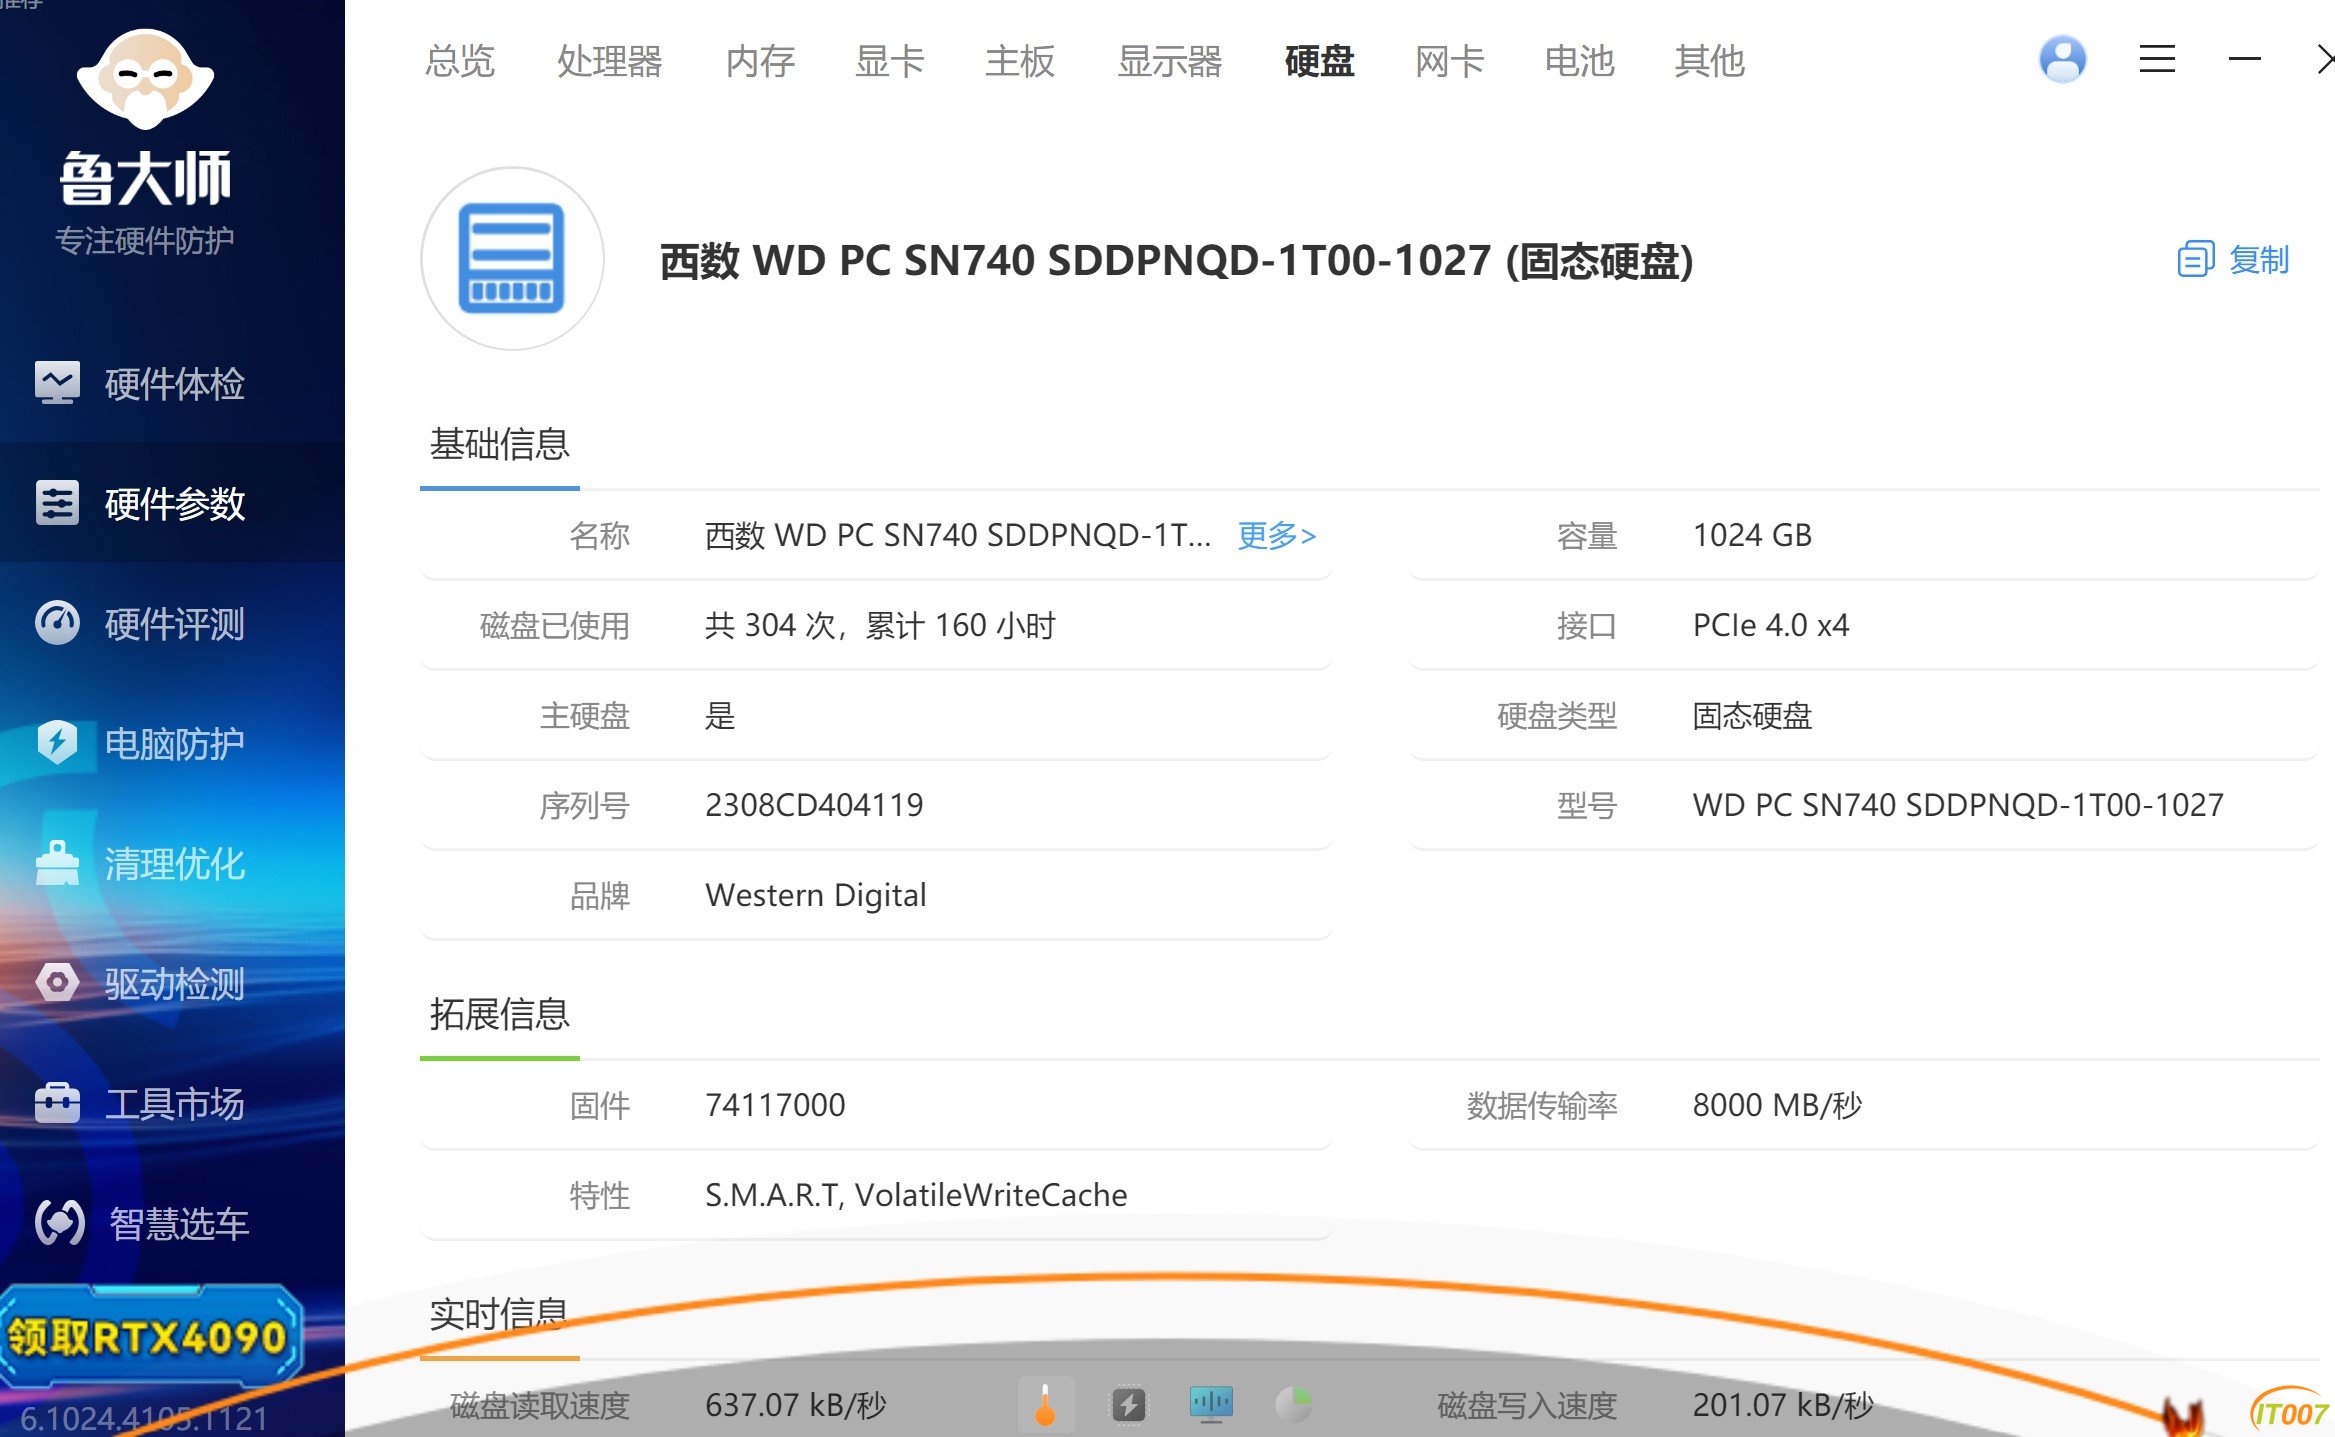2335x1437 pixels.
Task: Click the capacity value 1024 GB
Action: [x=1752, y=535]
